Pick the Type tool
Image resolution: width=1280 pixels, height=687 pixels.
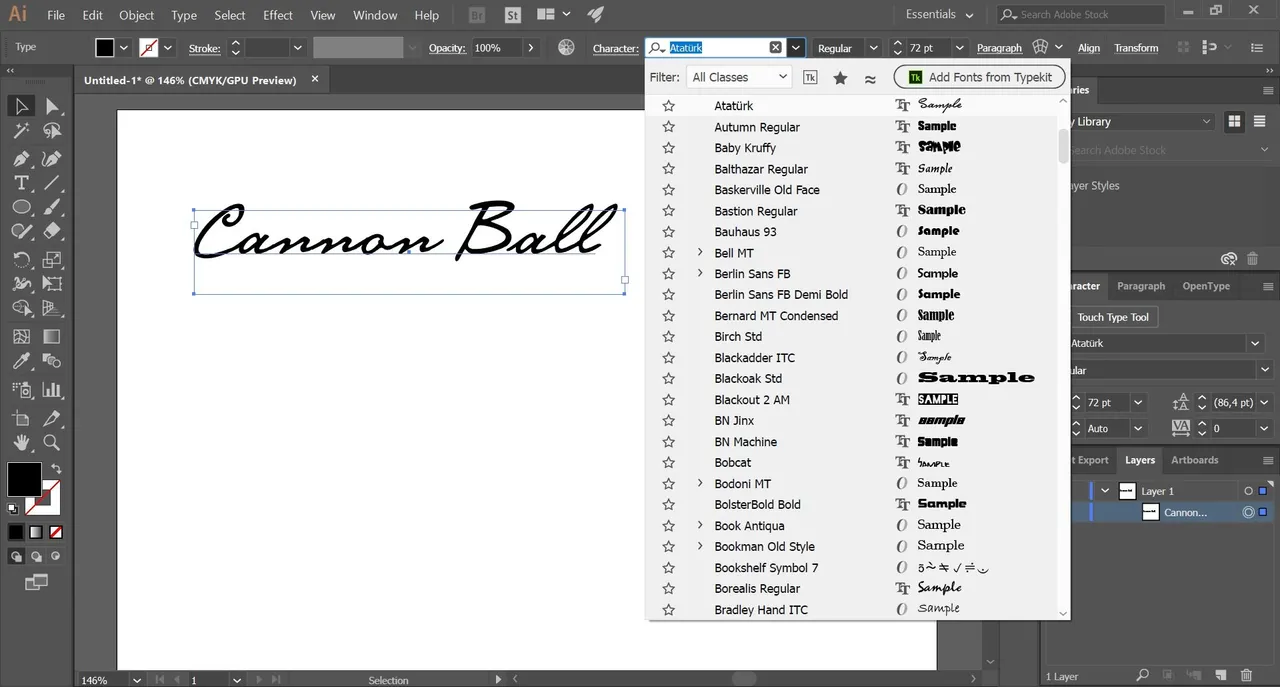pos(21,183)
